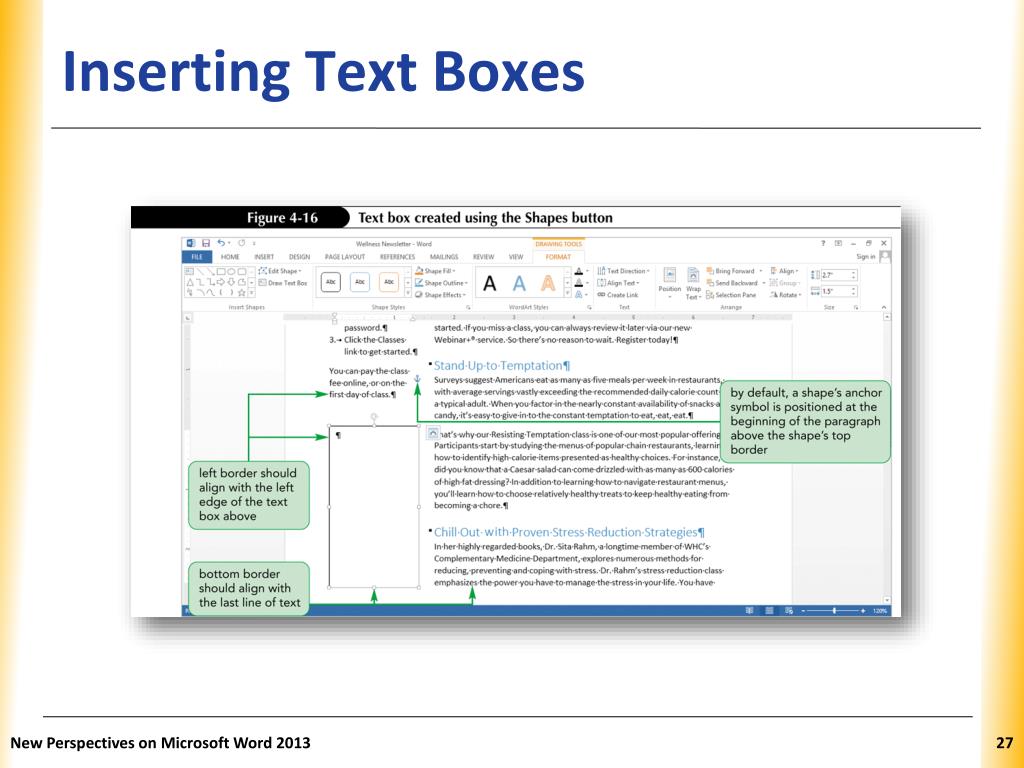This screenshot has width=1024, height=768.
Task: Click the Undo arrow icon
Action: (x=221, y=243)
